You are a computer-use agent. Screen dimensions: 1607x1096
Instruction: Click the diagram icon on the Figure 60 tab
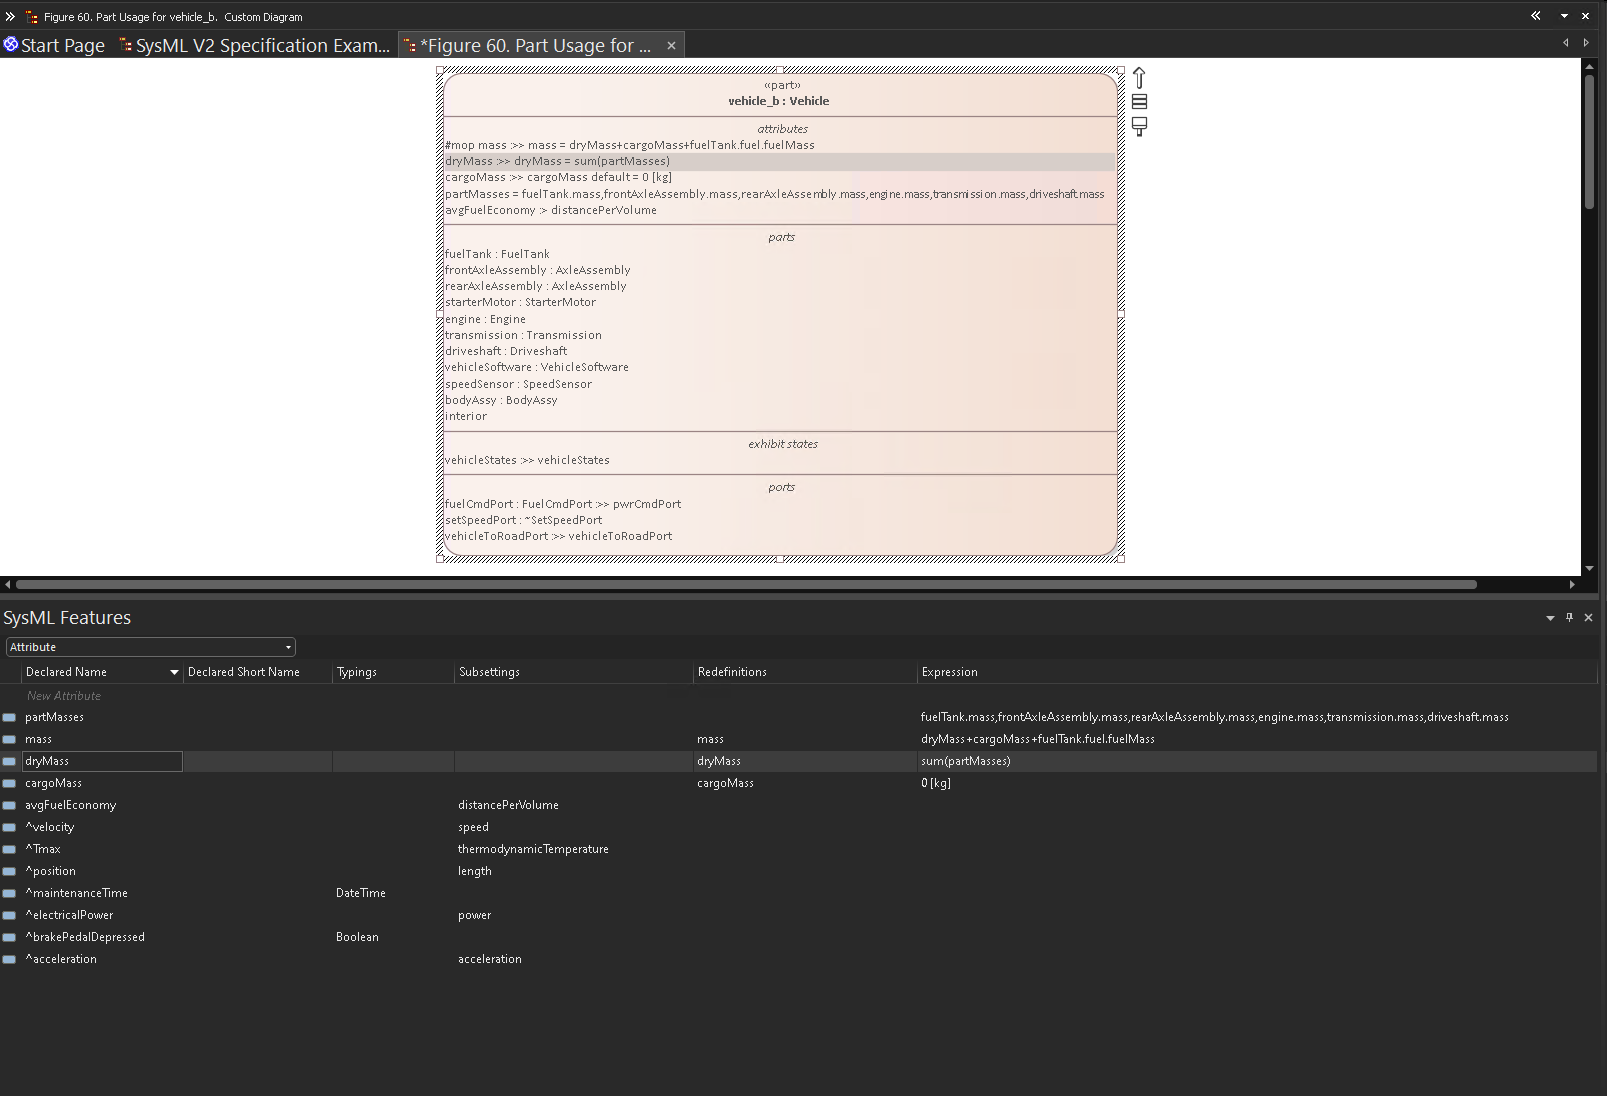410,45
